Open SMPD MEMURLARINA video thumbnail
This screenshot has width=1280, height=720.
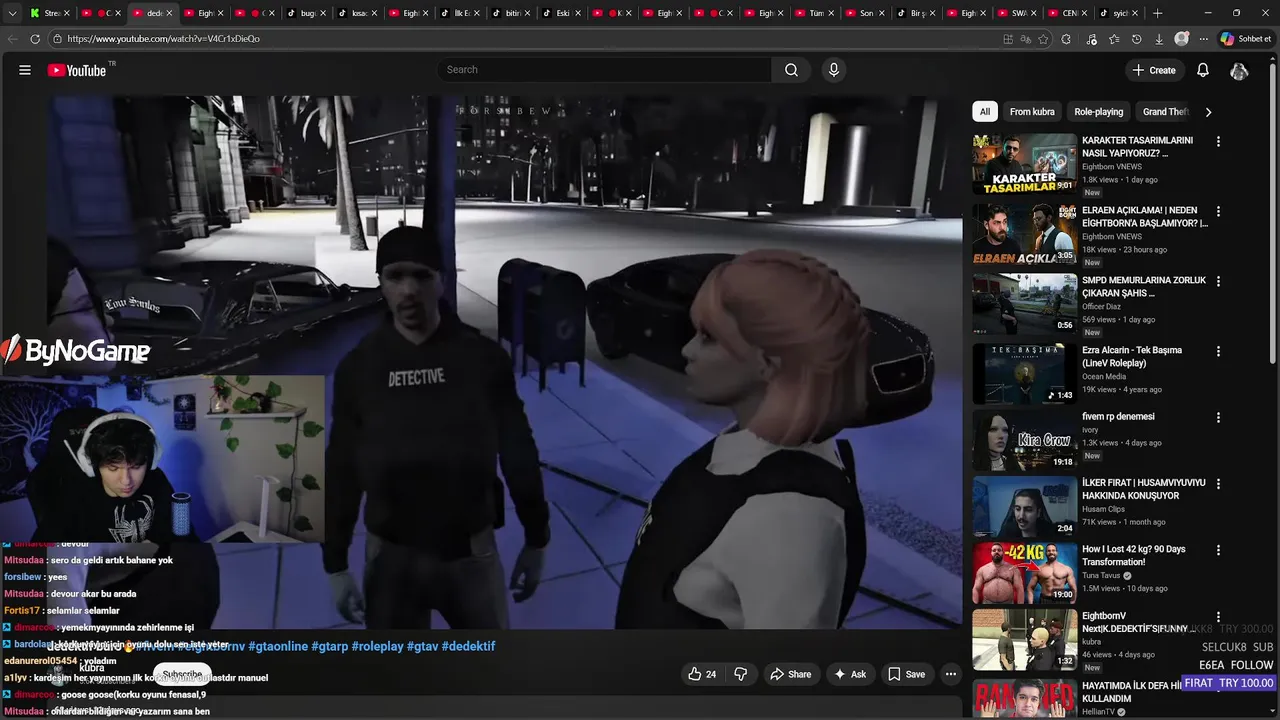coord(1025,304)
